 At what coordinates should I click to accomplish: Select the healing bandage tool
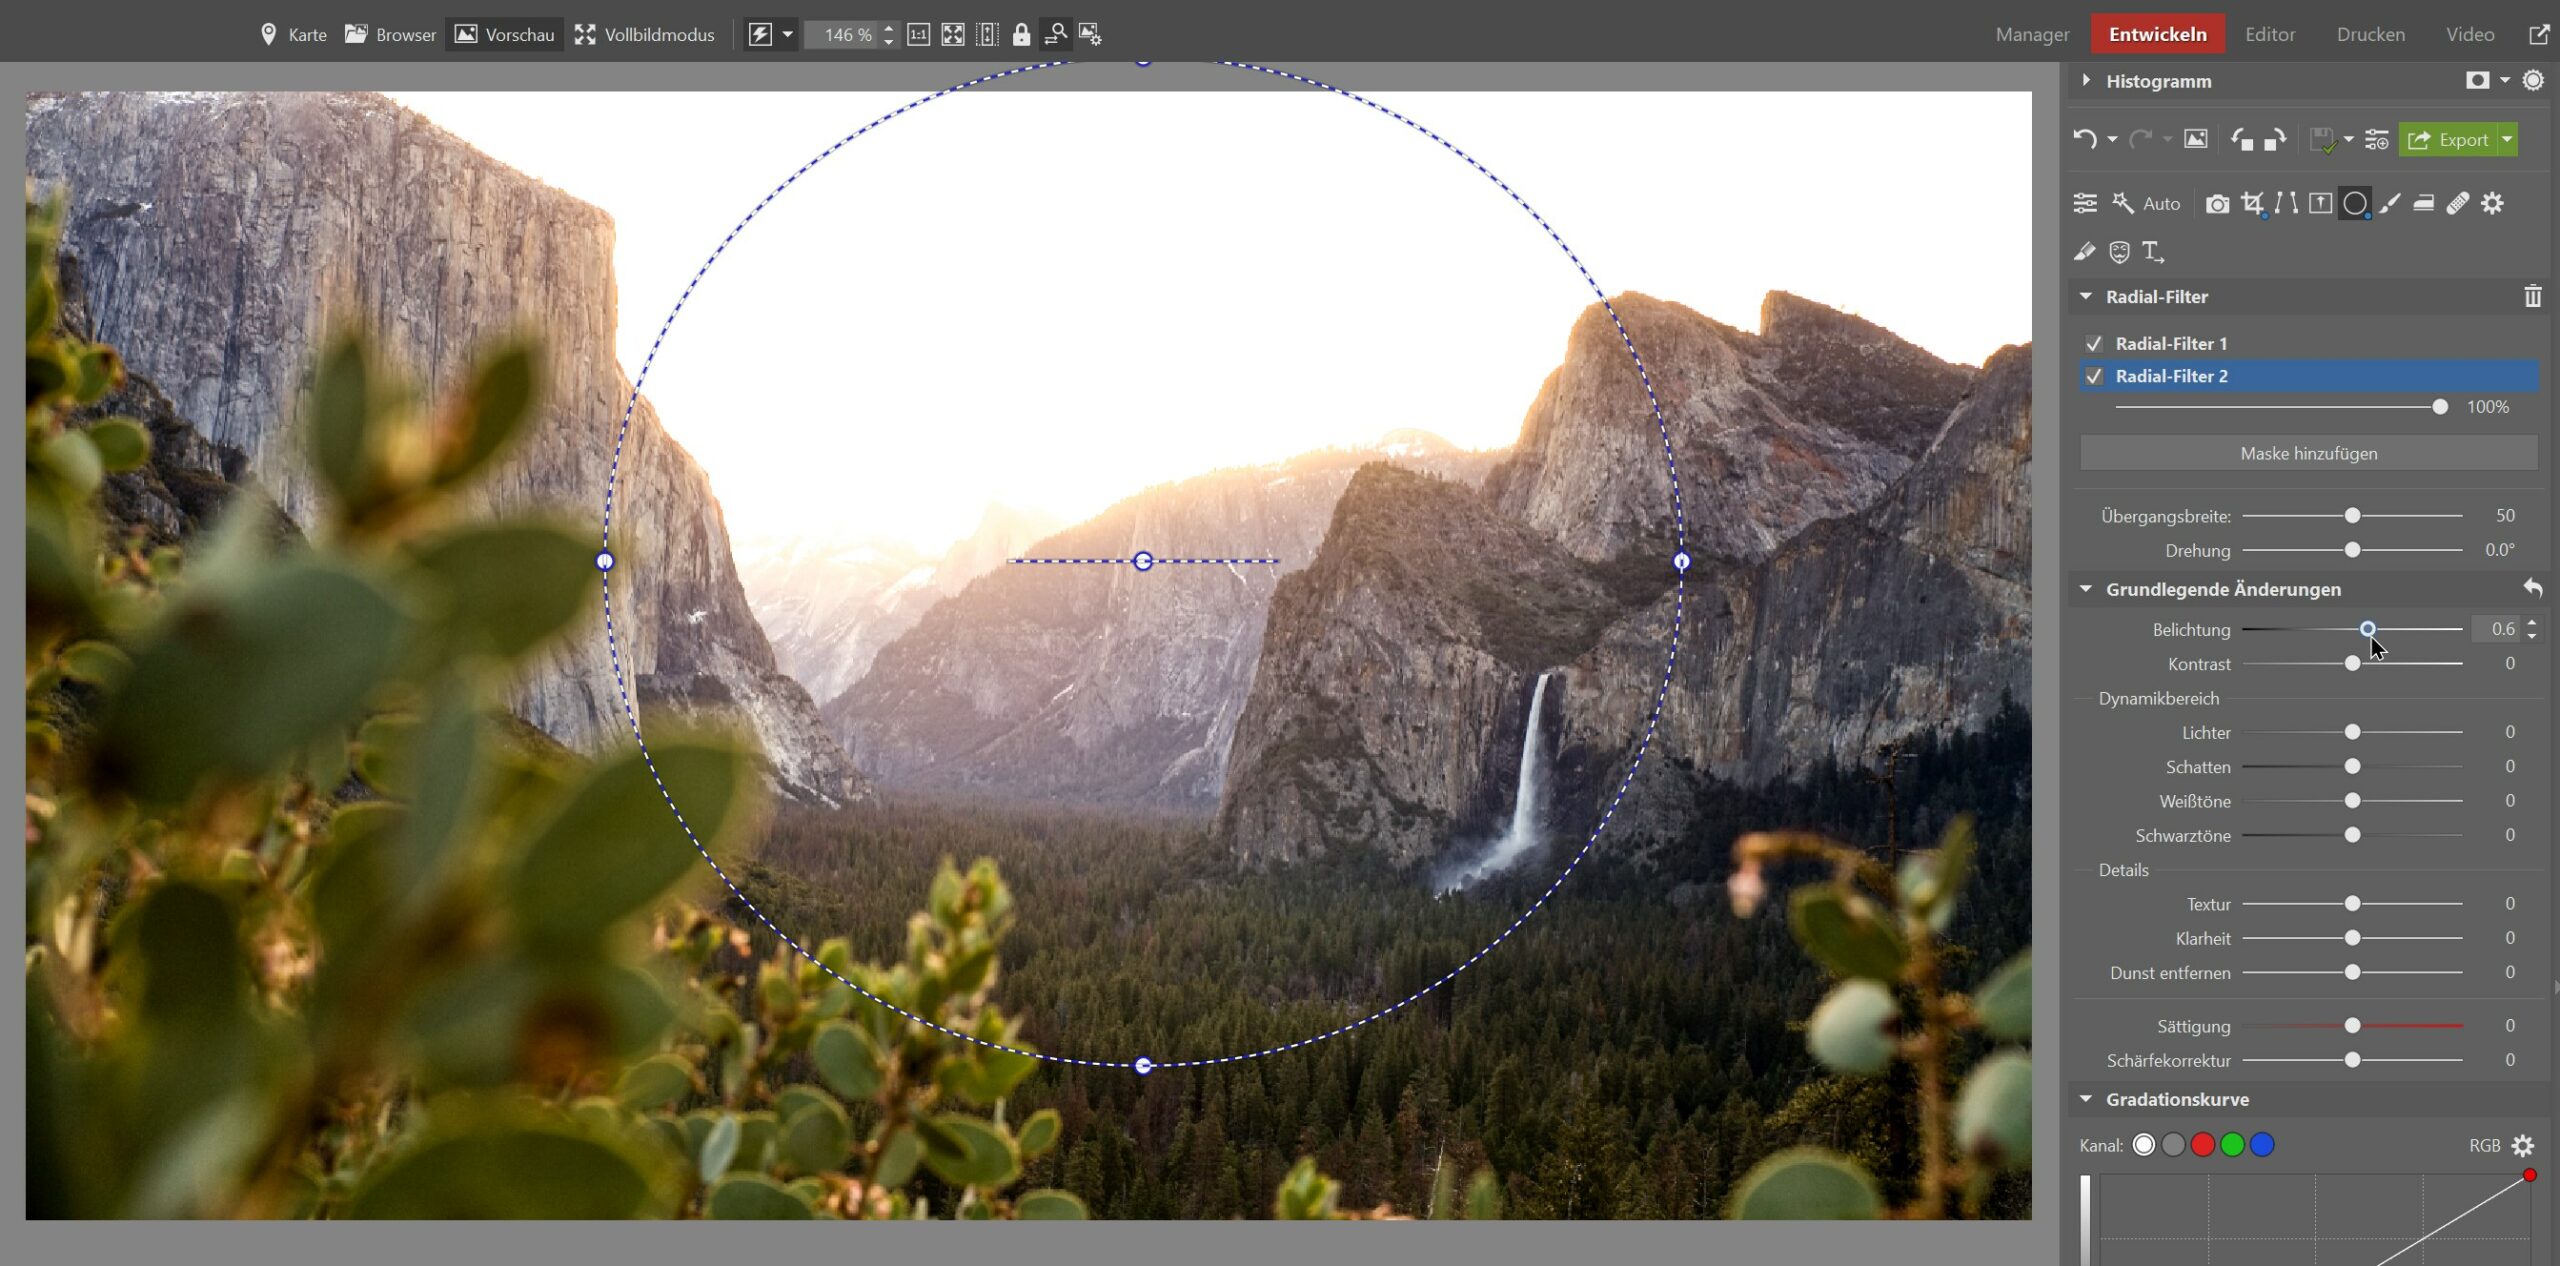[2458, 204]
